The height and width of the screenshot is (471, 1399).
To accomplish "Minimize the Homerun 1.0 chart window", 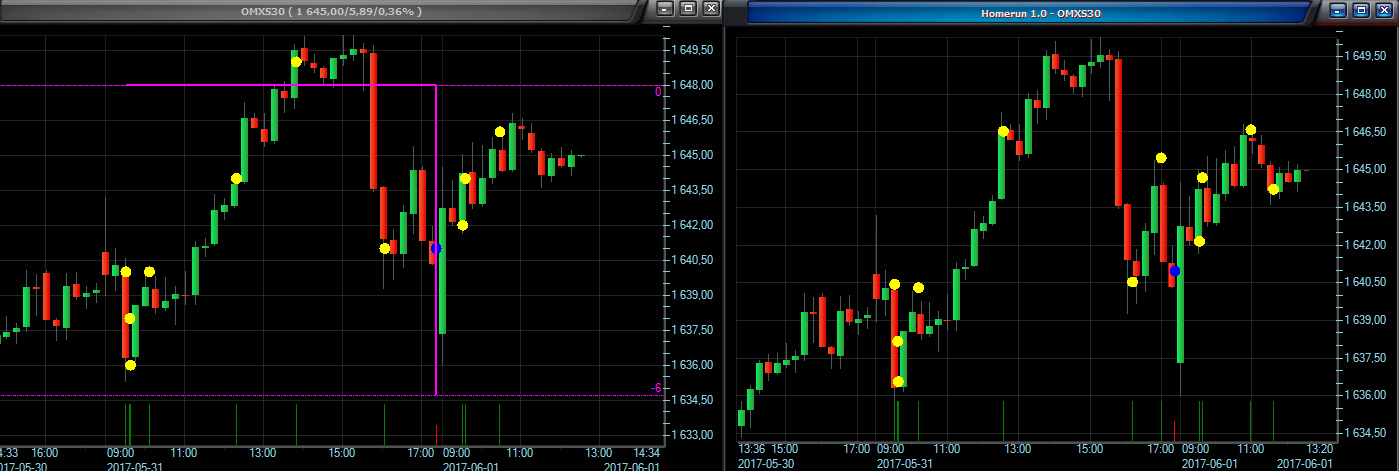I will (1338, 10).
